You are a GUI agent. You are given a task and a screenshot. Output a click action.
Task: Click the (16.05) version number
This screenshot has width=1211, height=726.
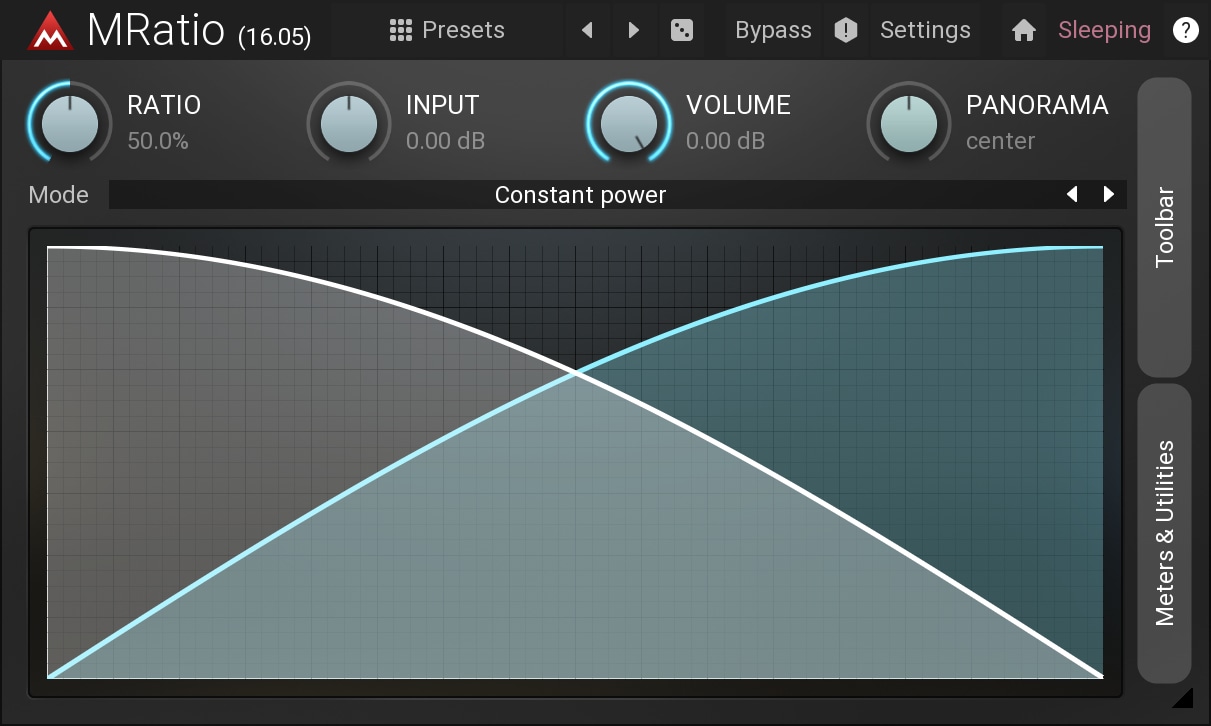[x=275, y=38]
